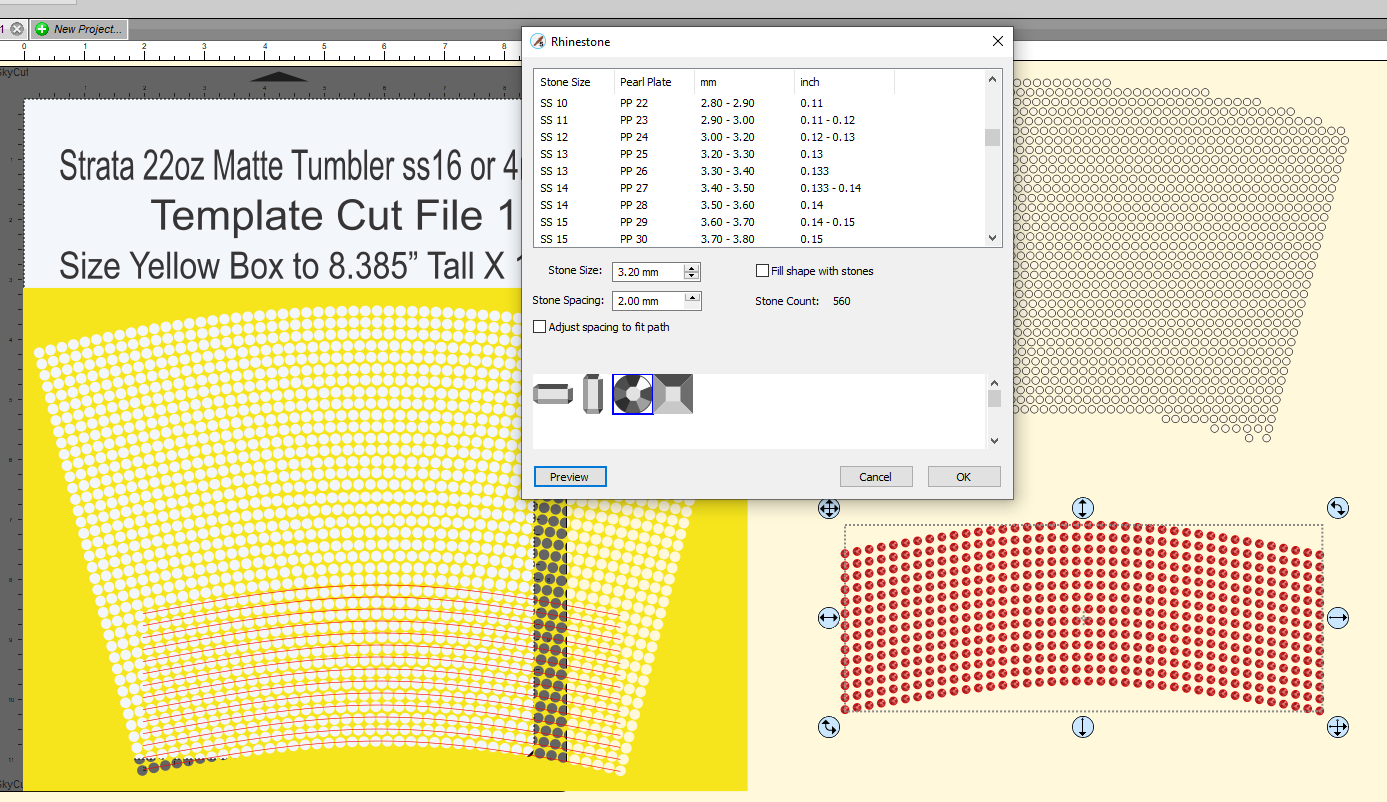Close the Rhinestone dialog

997,41
